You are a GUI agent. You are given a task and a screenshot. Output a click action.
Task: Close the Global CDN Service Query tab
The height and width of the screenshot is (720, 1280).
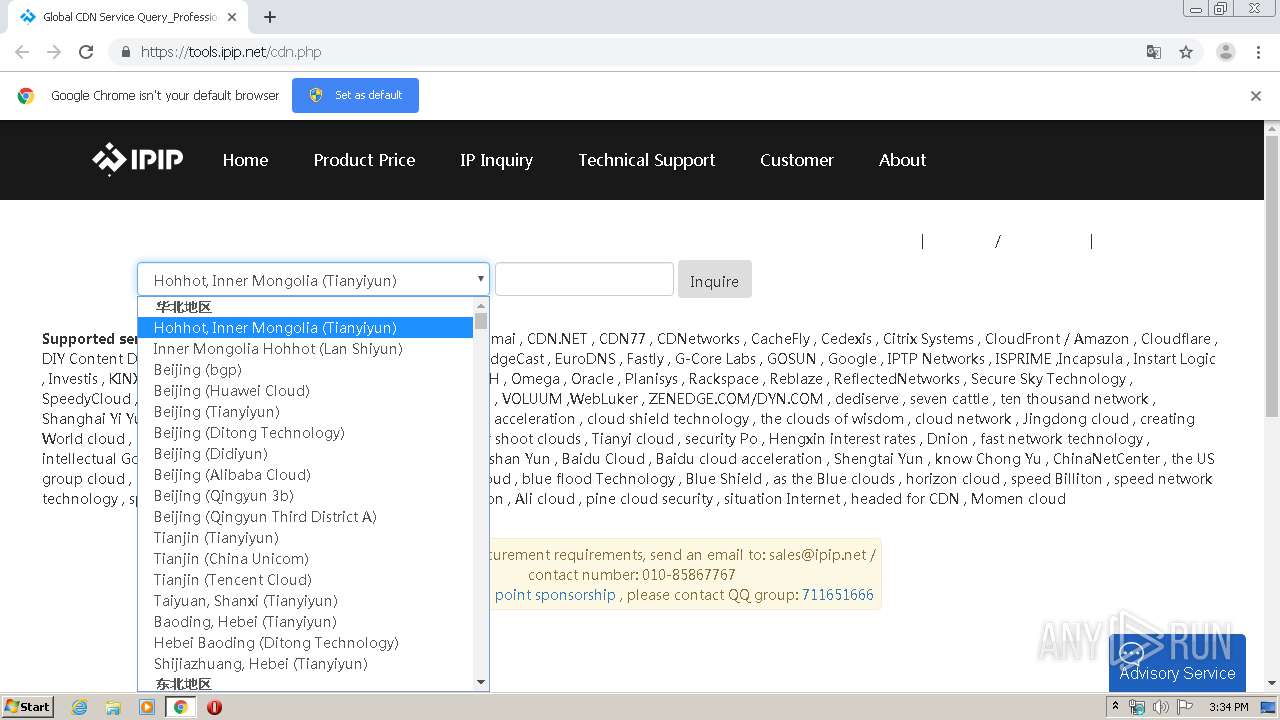click(x=232, y=17)
